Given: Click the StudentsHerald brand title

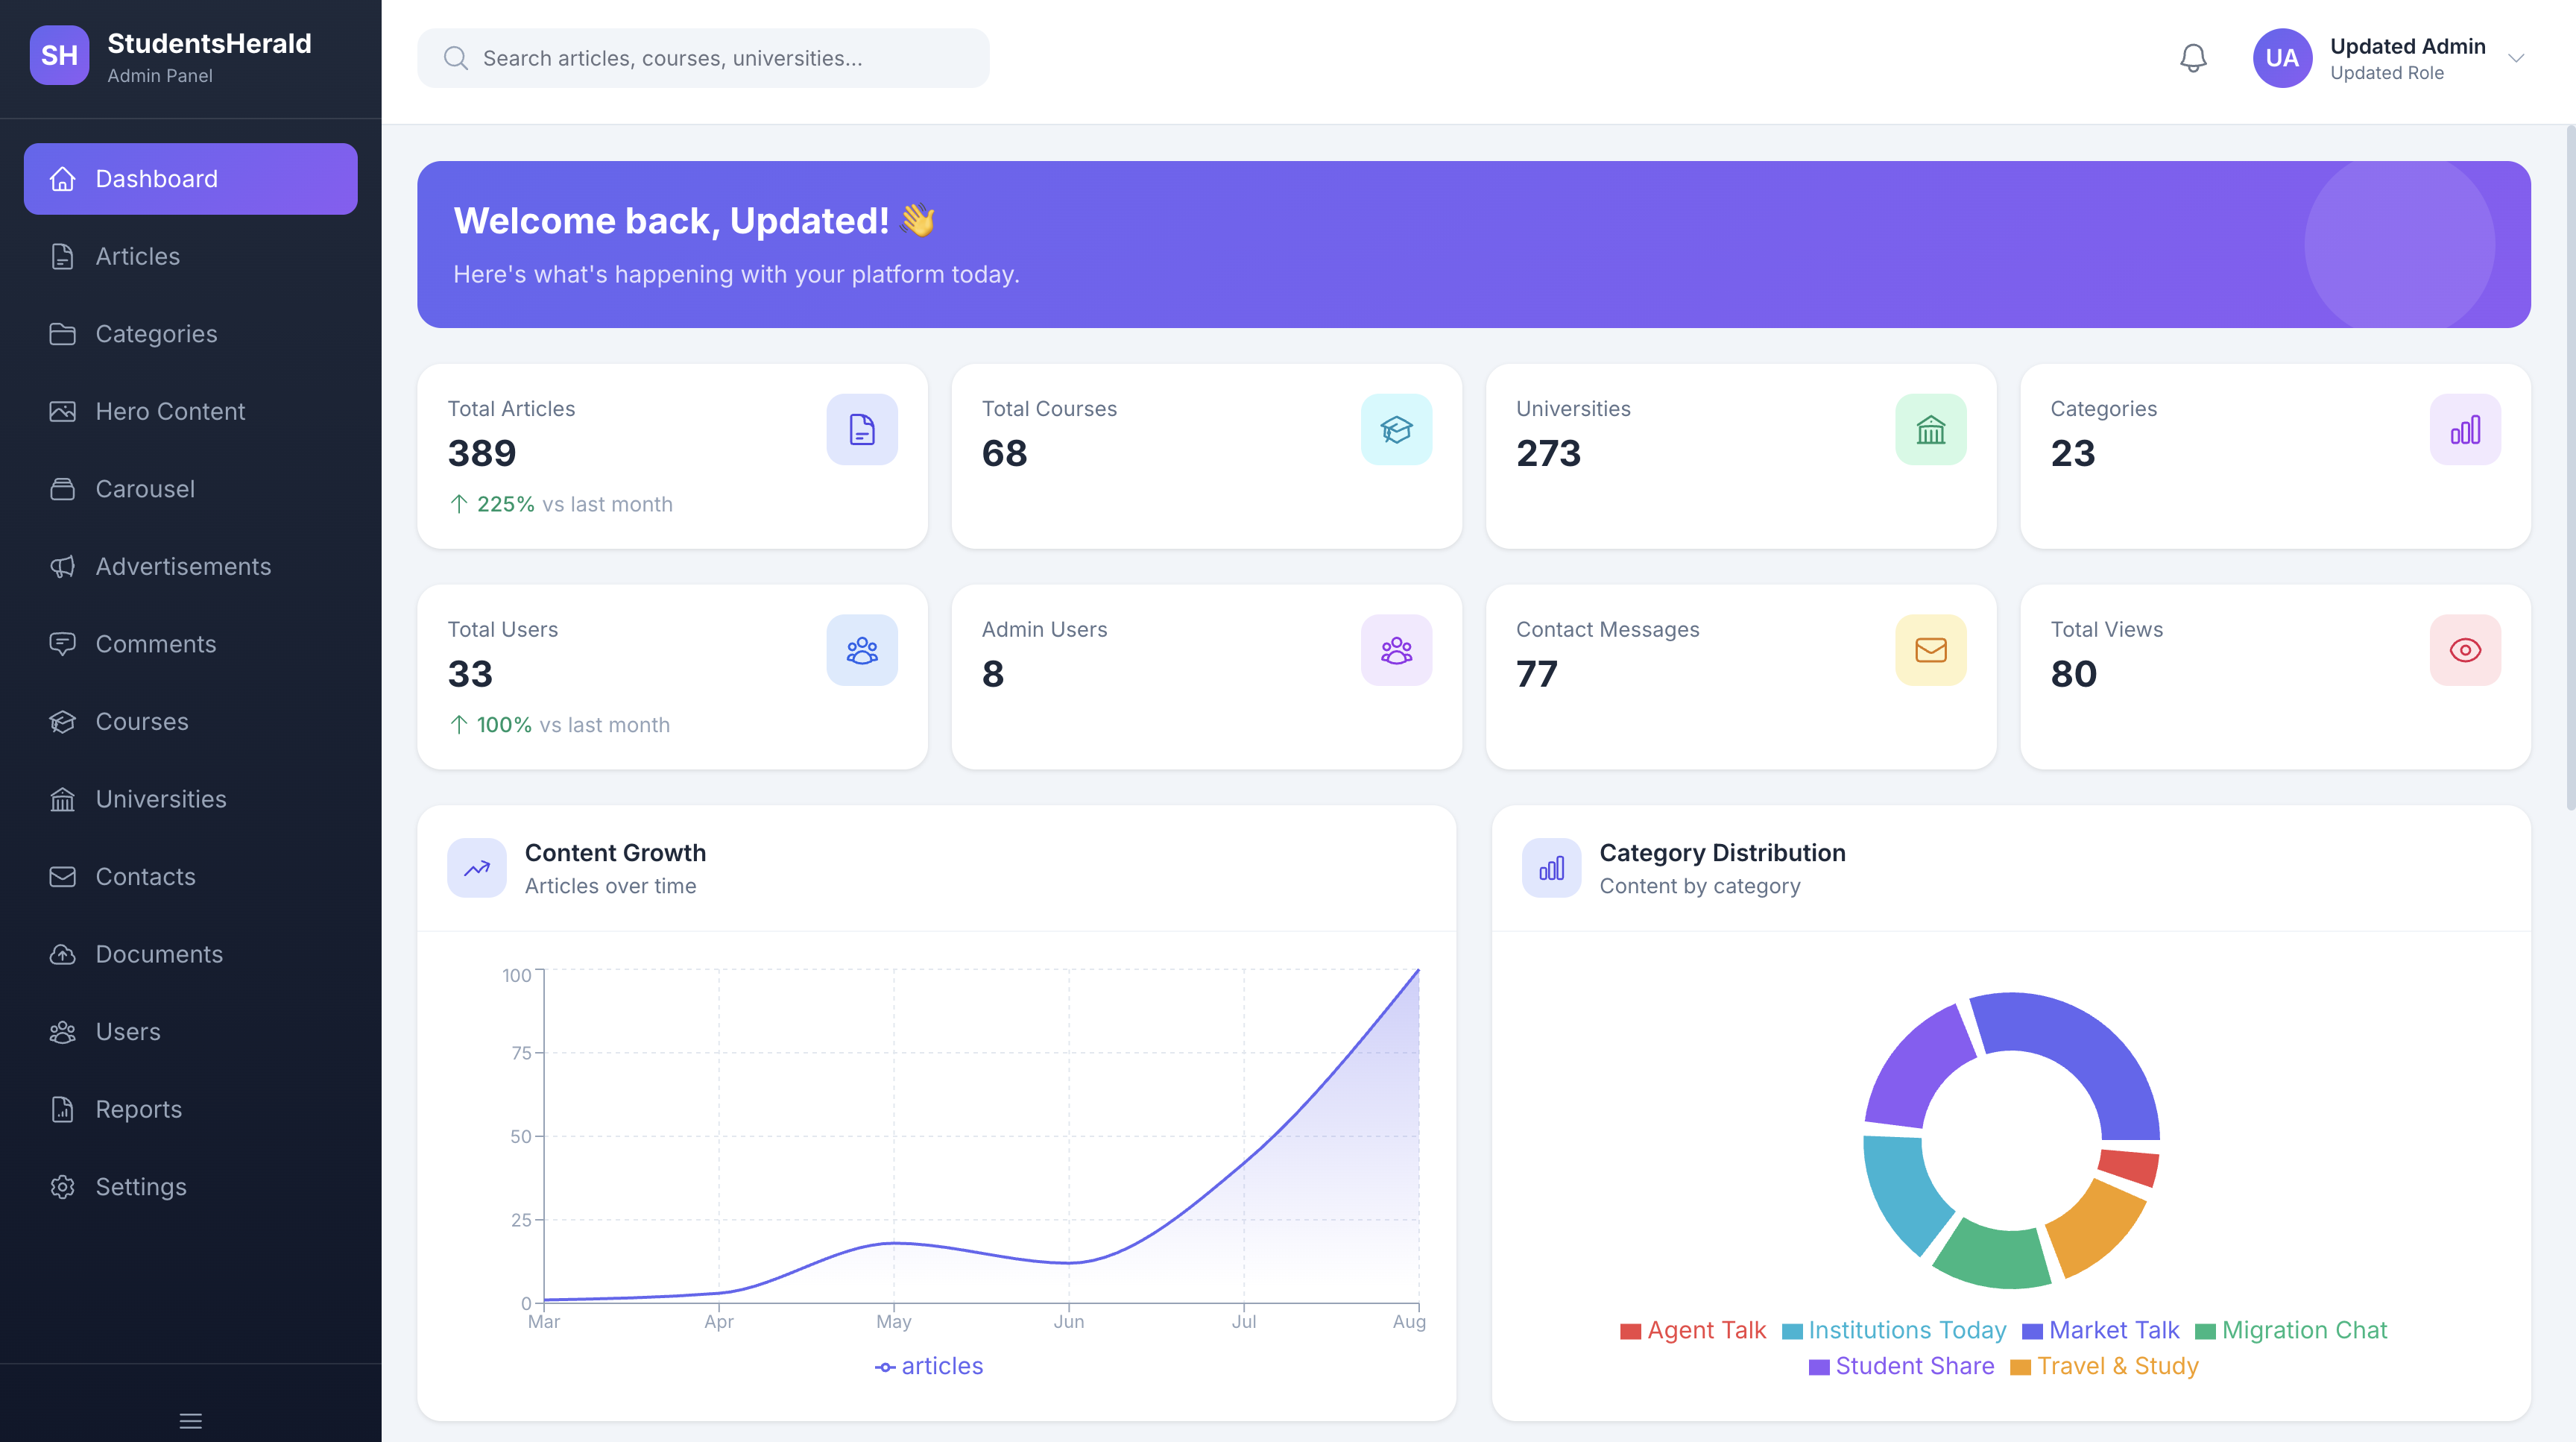Looking at the screenshot, I should (x=209, y=43).
